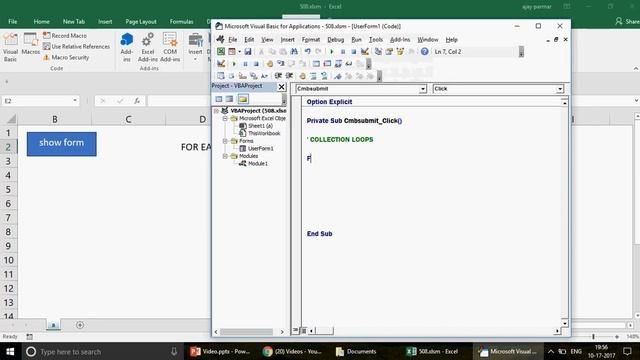Open the Insert UserForm dropdown arrow
The image size is (640, 360).
coord(239,51)
